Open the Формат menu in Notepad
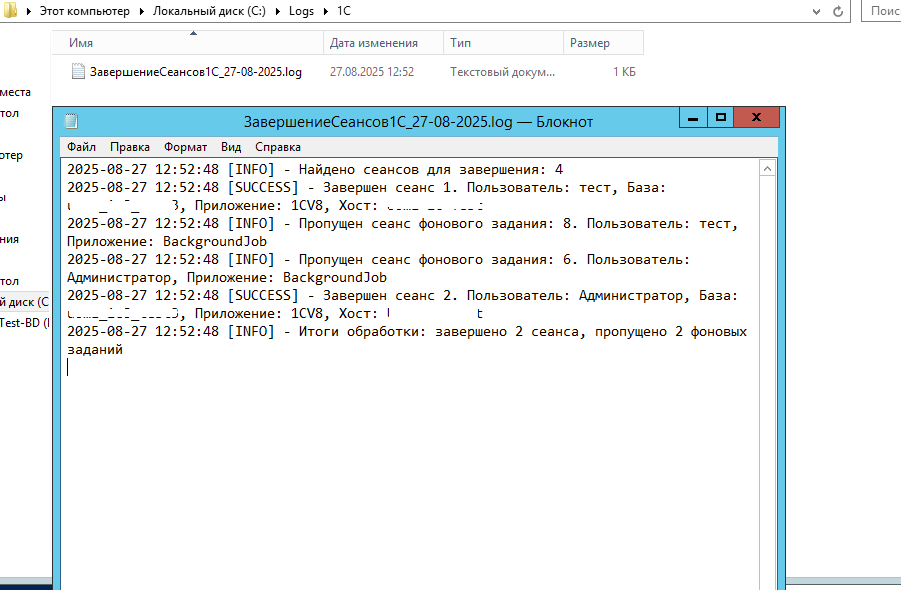This screenshot has width=901, height=590. point(185,147)
